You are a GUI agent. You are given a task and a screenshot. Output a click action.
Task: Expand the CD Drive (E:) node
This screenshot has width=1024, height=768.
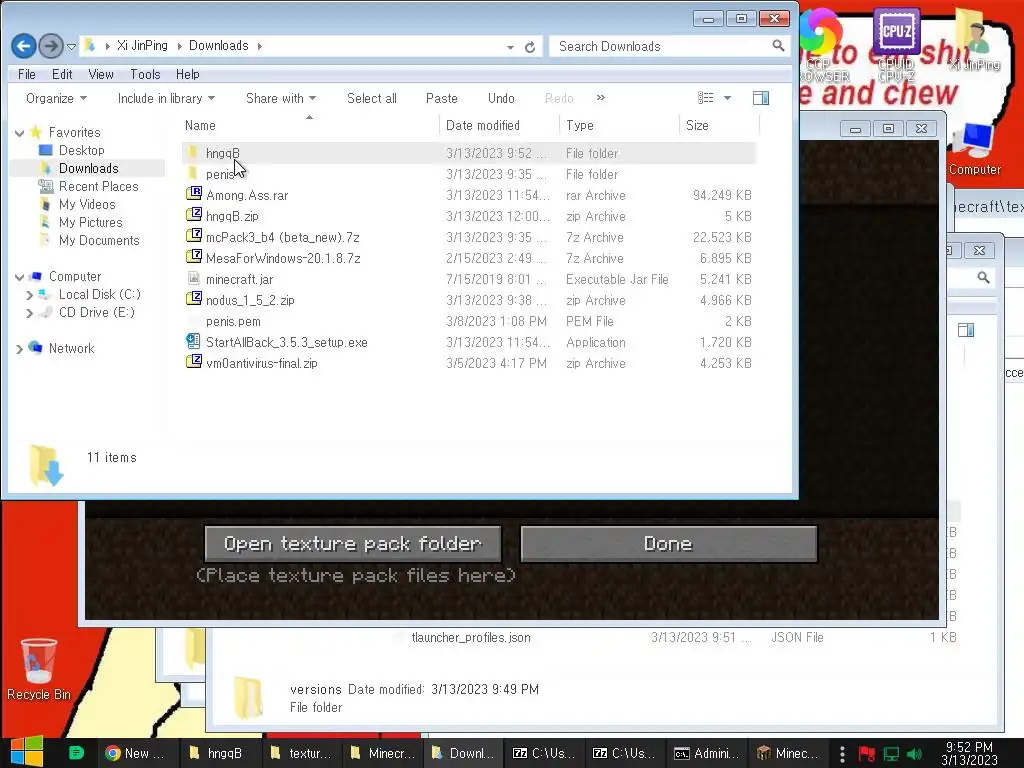(x=29, y=313)
